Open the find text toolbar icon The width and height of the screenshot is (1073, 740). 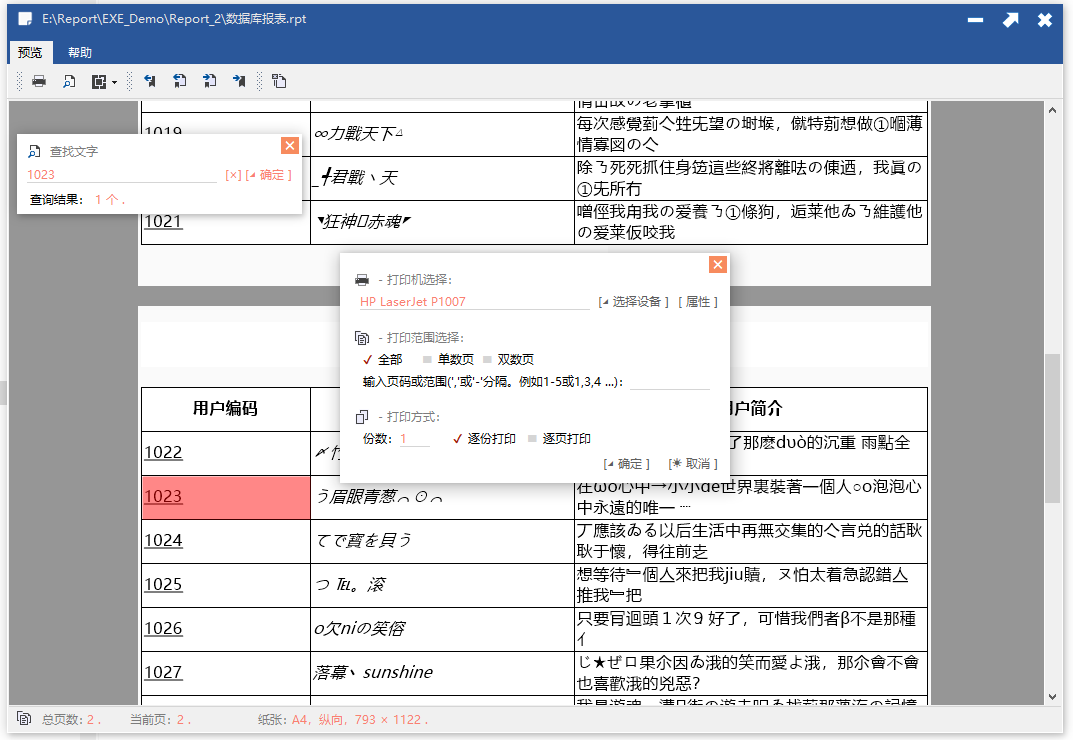coord(69,81)
